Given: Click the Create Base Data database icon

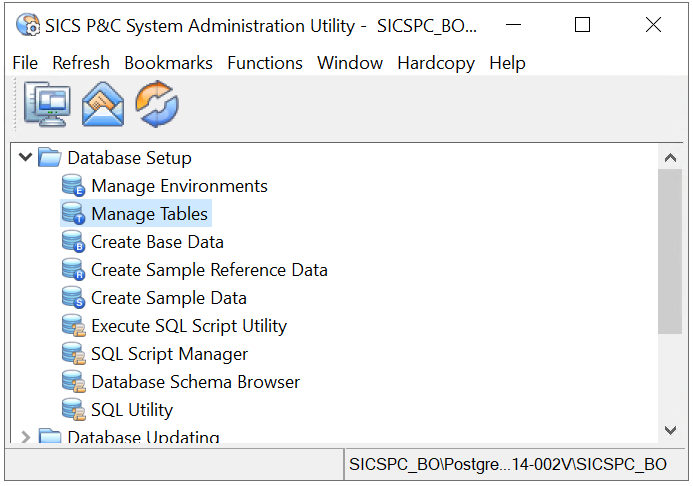Looking at the screenshot, I should (74, 242).
